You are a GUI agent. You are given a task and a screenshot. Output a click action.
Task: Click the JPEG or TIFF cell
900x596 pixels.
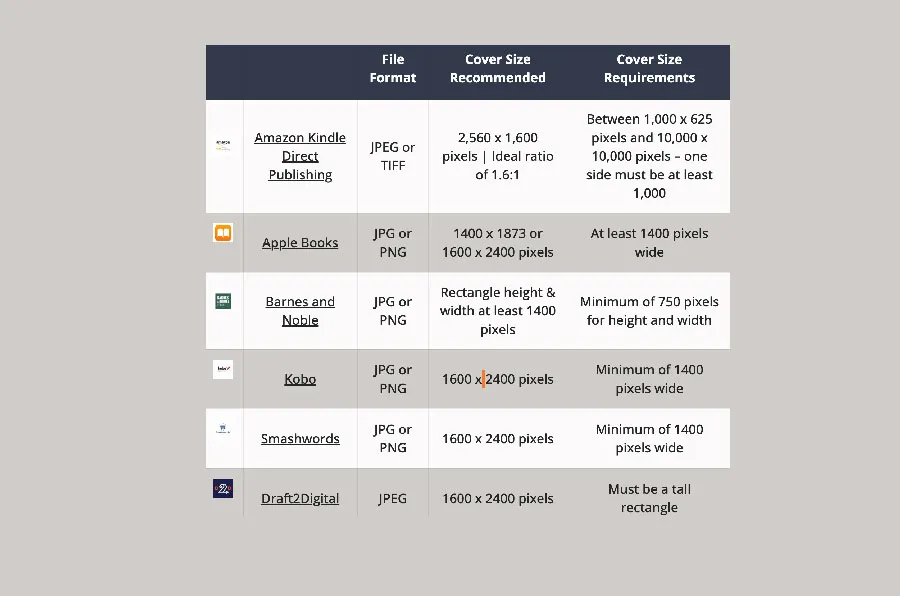393,156
